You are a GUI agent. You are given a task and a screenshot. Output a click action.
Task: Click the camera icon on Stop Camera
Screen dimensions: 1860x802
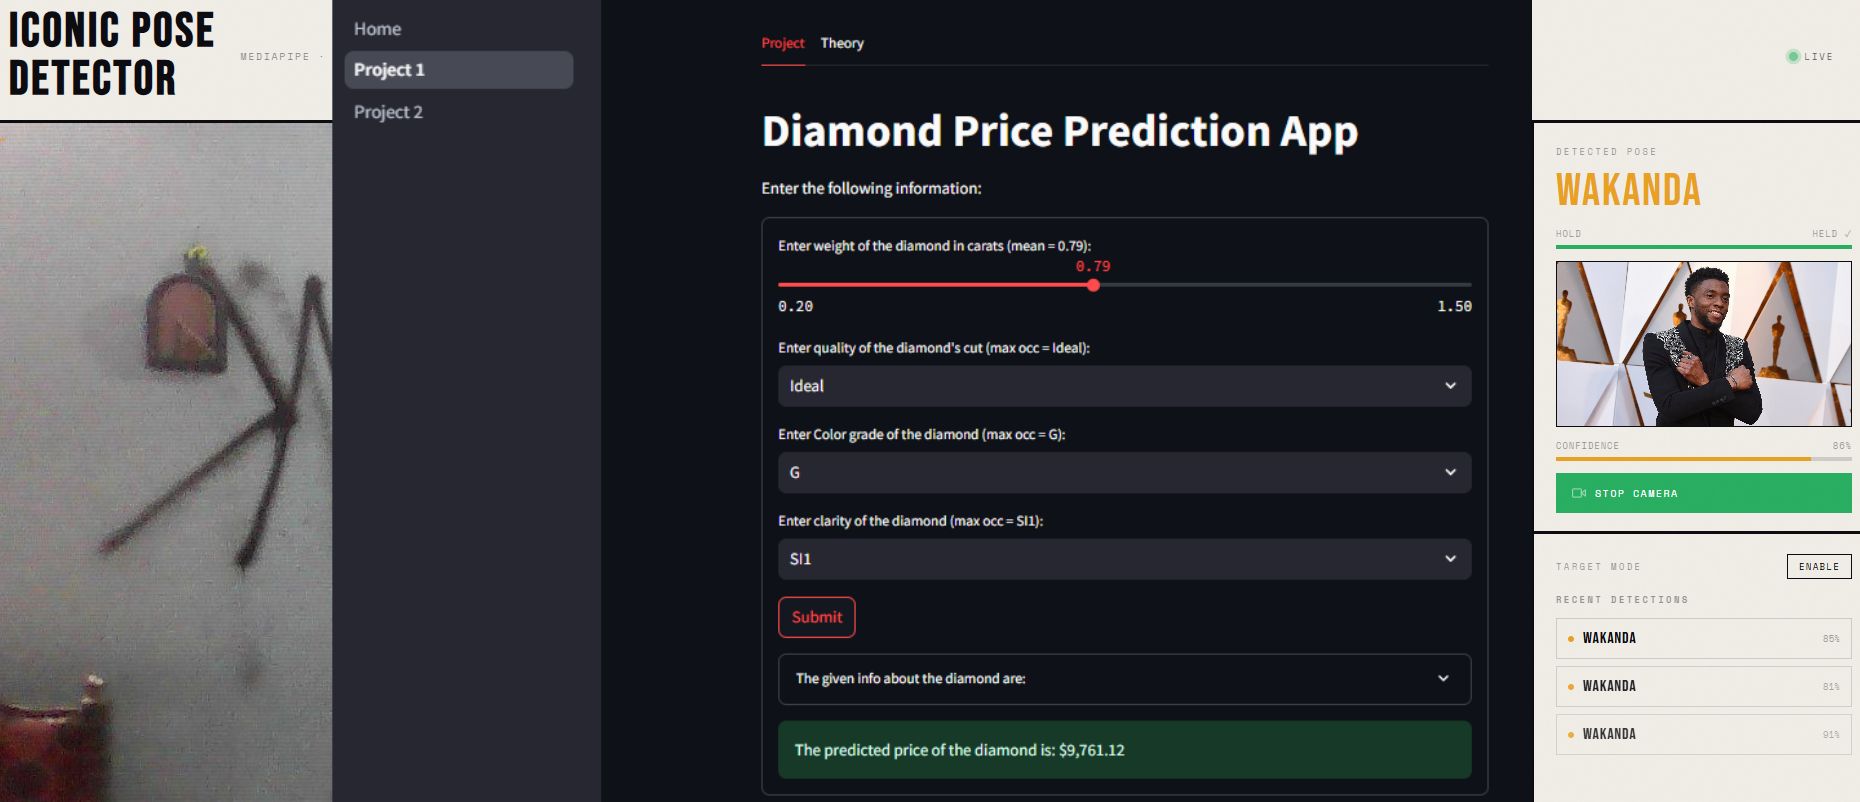(x=1579, y=493)
